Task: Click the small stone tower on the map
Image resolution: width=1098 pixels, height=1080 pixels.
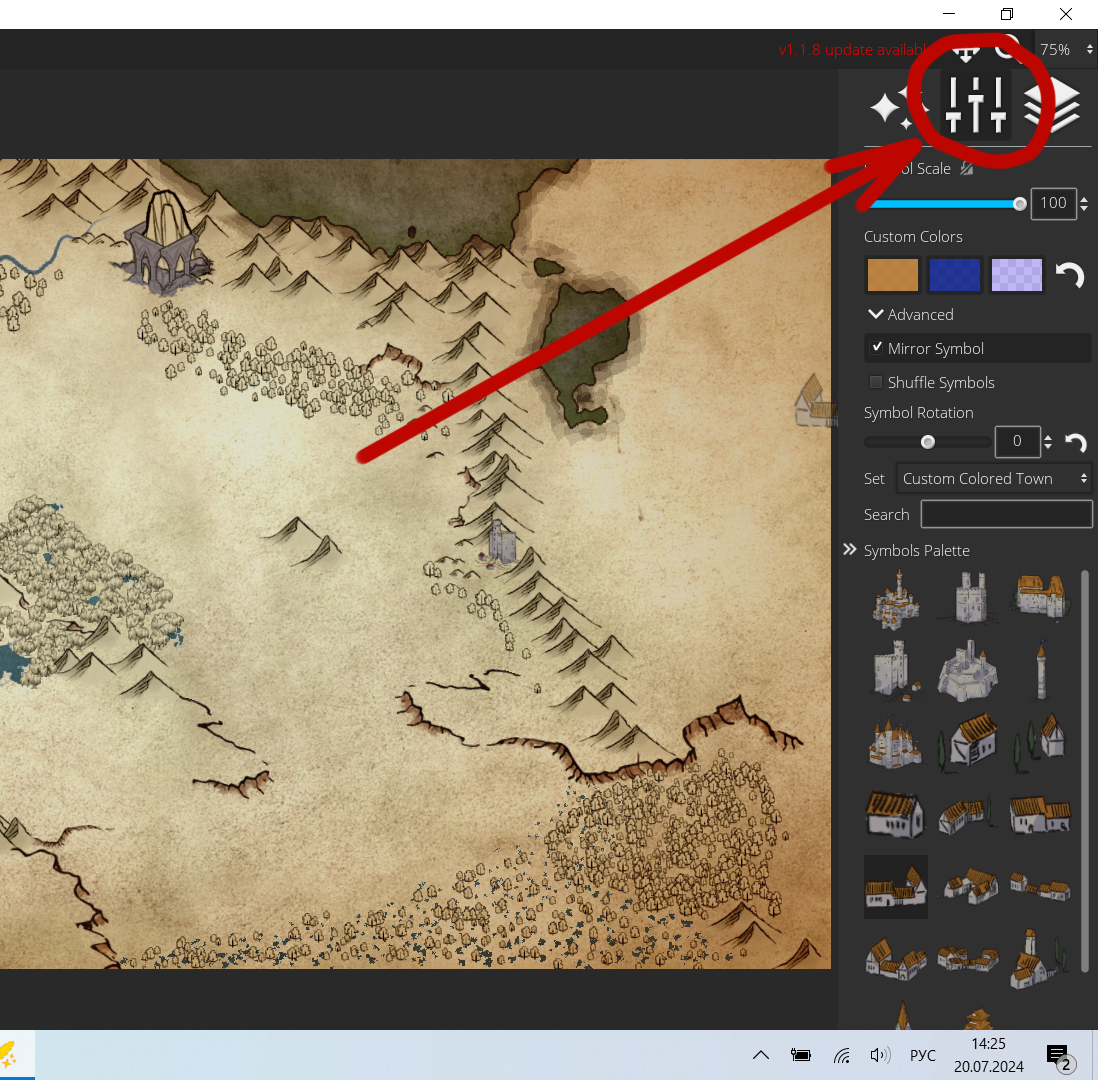Action: pos(501,541)
